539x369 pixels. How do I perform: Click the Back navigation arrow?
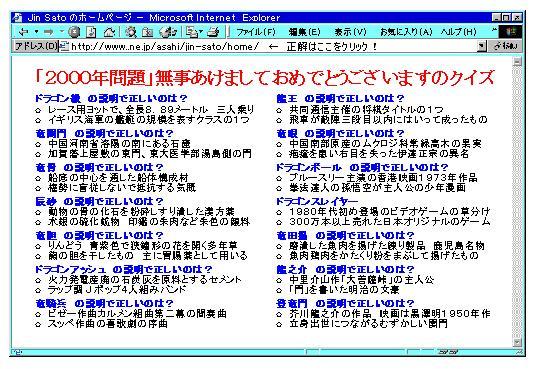point(23,32)
